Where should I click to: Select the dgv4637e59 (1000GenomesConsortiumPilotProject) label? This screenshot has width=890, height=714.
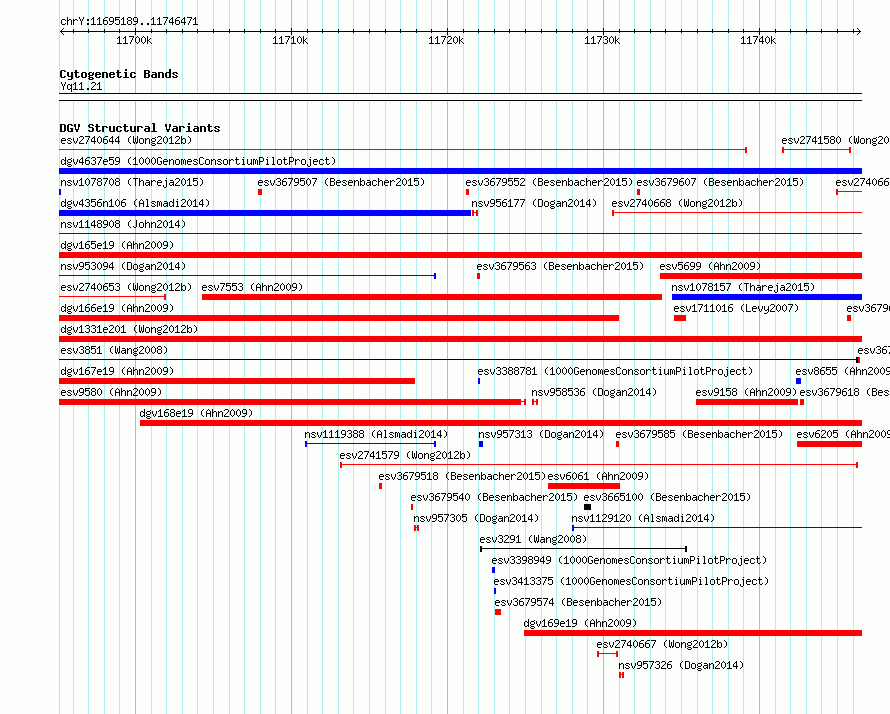tap(198, 161)
